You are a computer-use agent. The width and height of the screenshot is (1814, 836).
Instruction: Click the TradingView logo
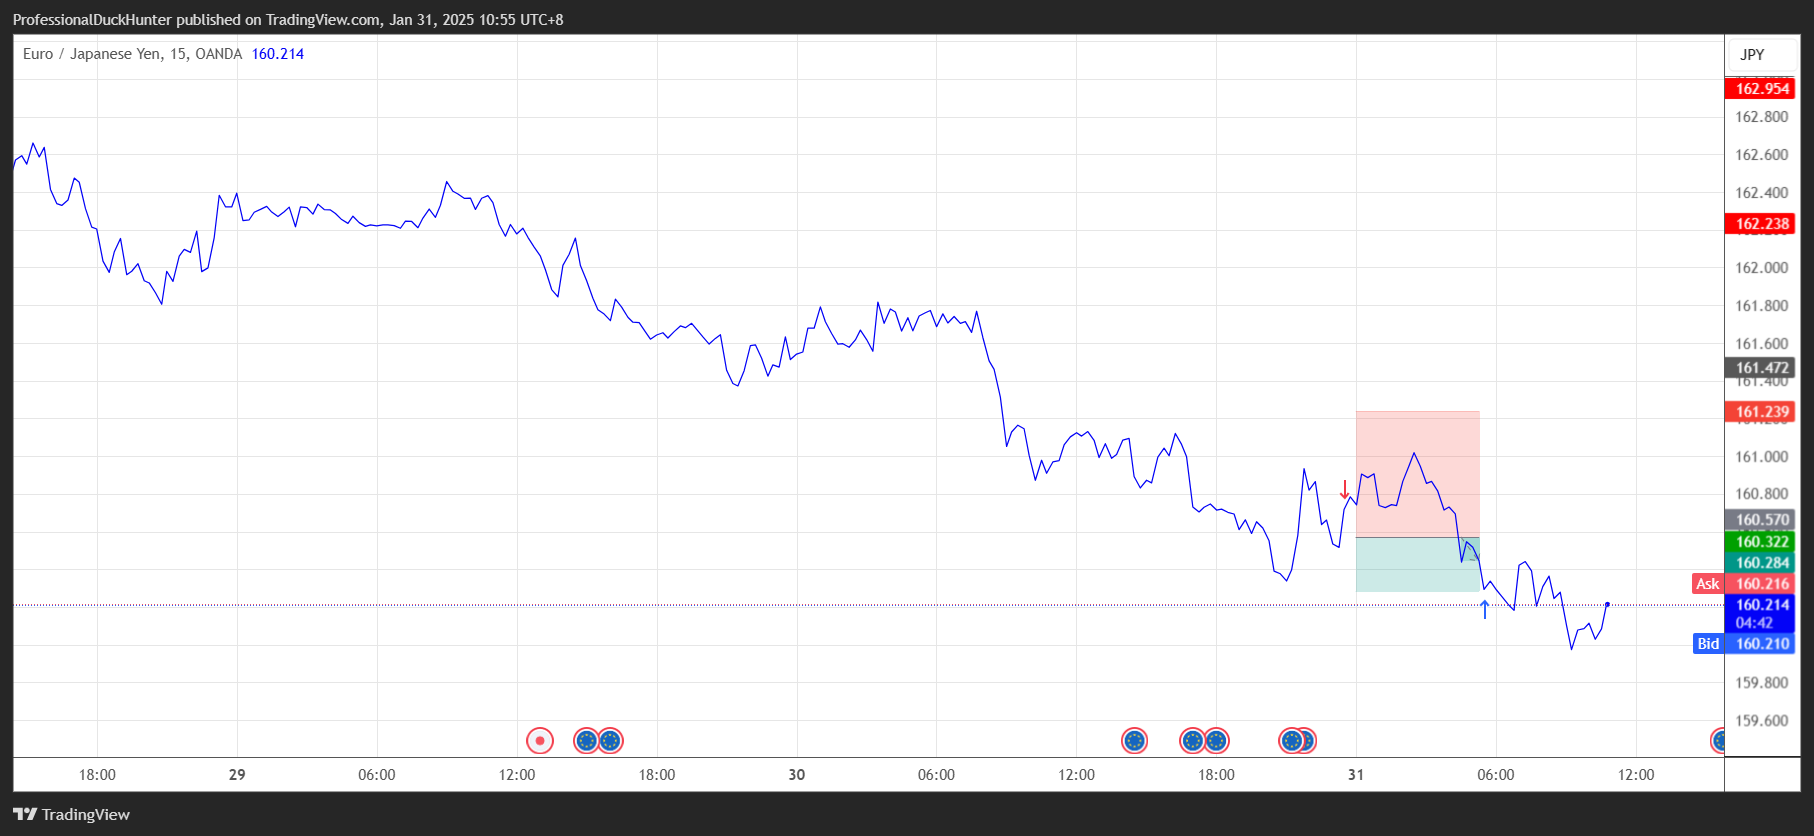point(71,814)
